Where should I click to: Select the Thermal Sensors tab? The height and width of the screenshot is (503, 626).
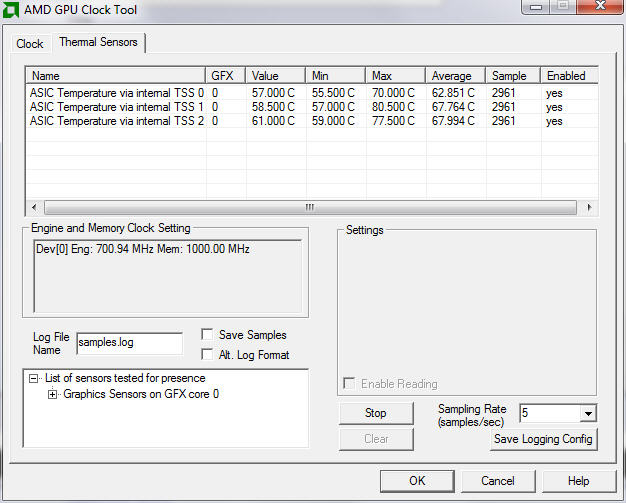[x=98, y=42]
